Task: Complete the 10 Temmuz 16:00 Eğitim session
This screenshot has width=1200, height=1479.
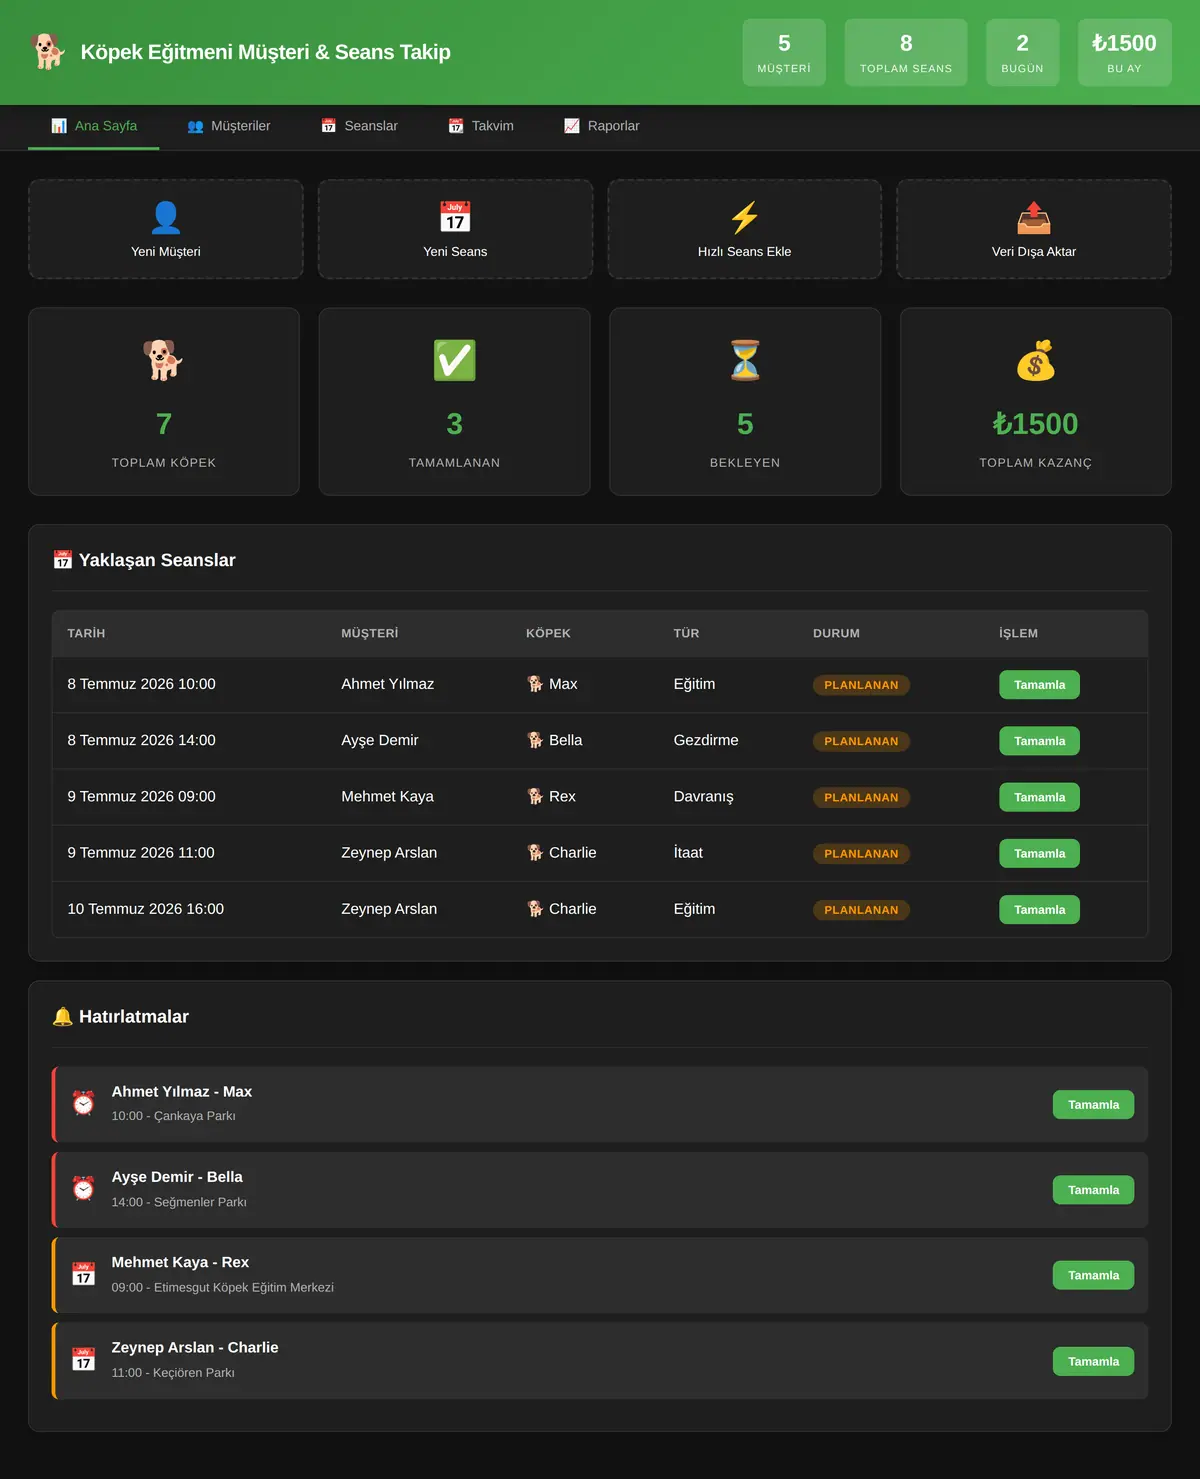Action: [x=1040, y=910]
